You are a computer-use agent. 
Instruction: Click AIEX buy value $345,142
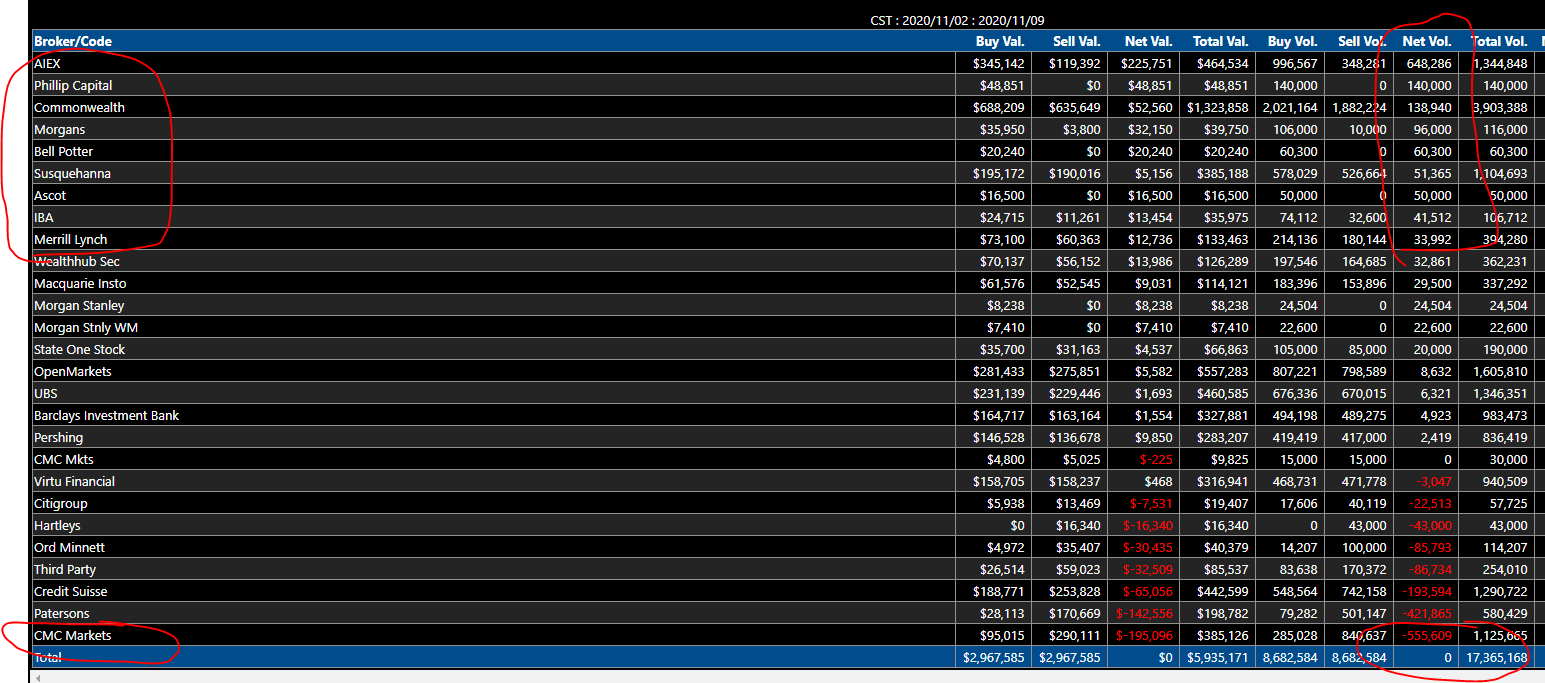click(x=998, y=63)
